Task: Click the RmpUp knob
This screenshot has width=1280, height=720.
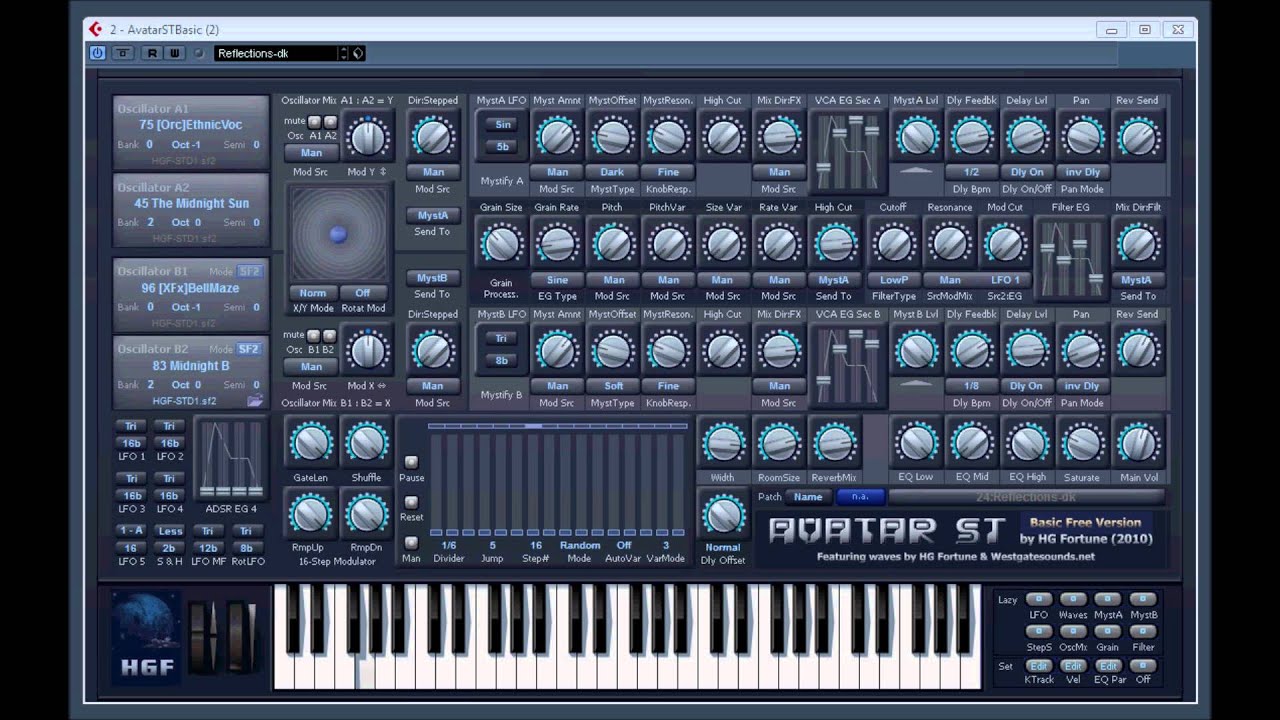Action: [310, 514]
